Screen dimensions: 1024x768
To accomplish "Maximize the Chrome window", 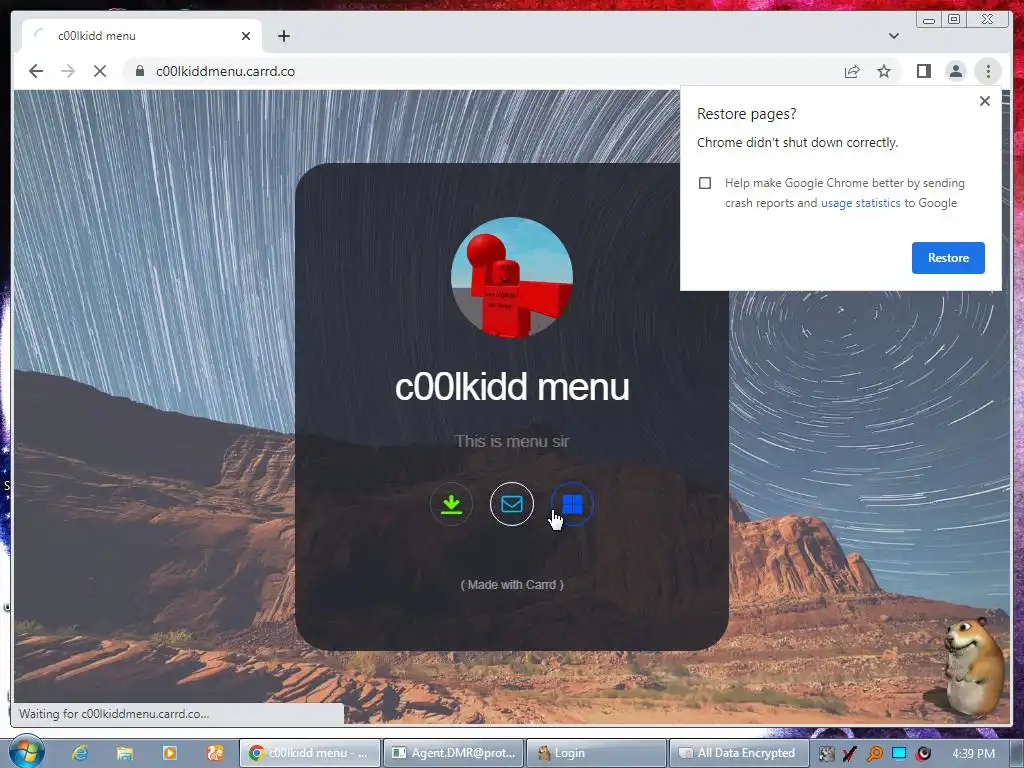I will click(x=954, y=19).
